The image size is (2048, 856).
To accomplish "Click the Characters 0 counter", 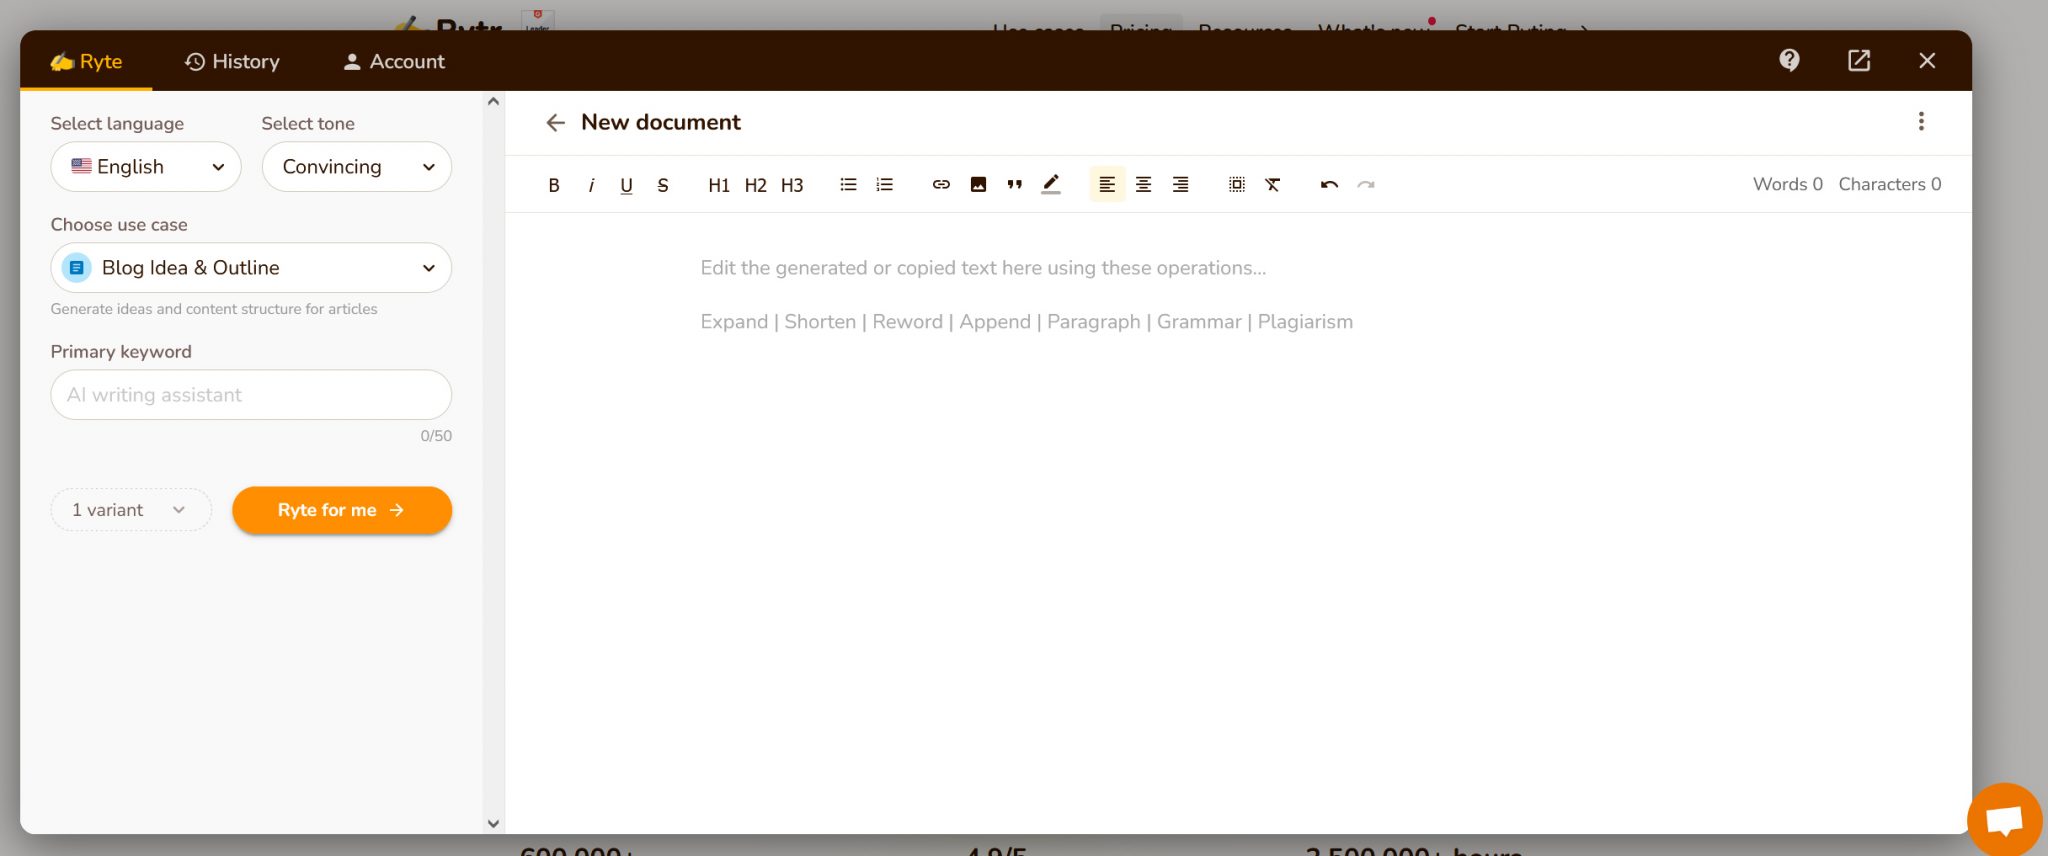I will click(x=1890, y=184).
